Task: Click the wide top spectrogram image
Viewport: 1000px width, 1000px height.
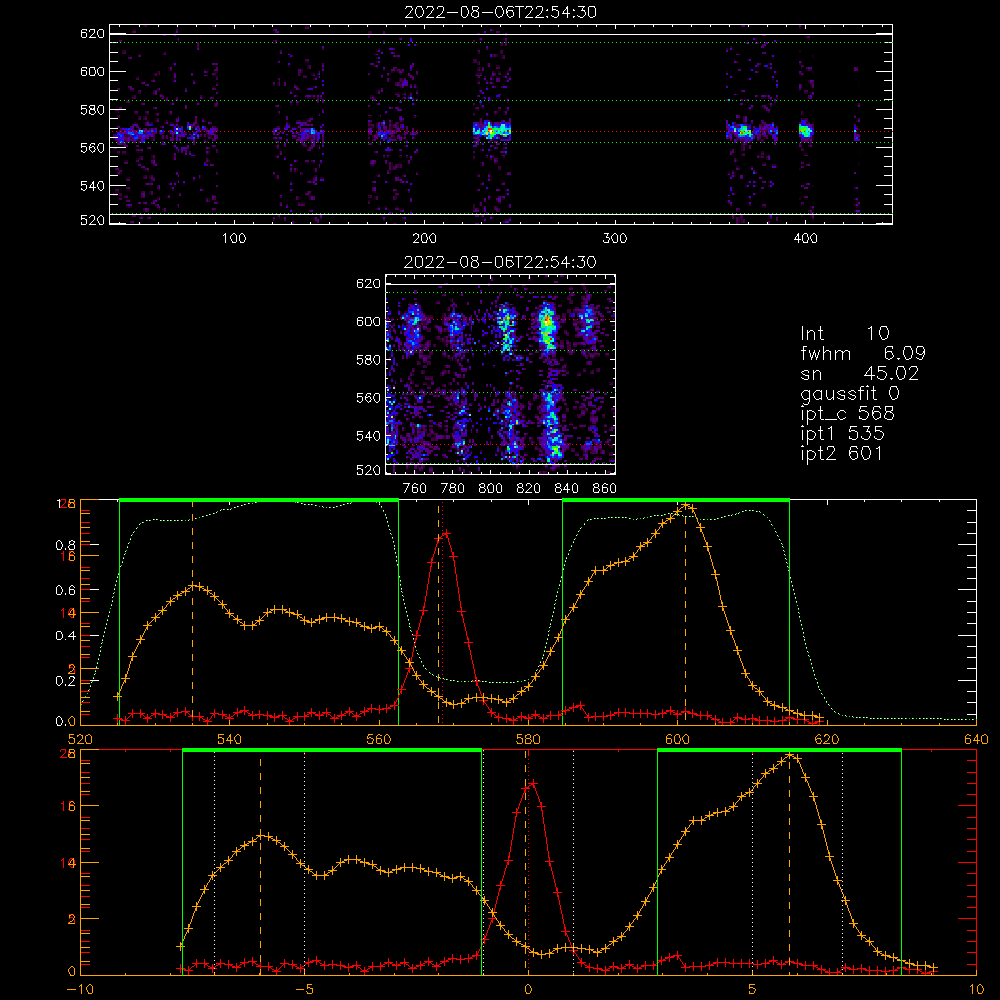Action: (501, 124)
